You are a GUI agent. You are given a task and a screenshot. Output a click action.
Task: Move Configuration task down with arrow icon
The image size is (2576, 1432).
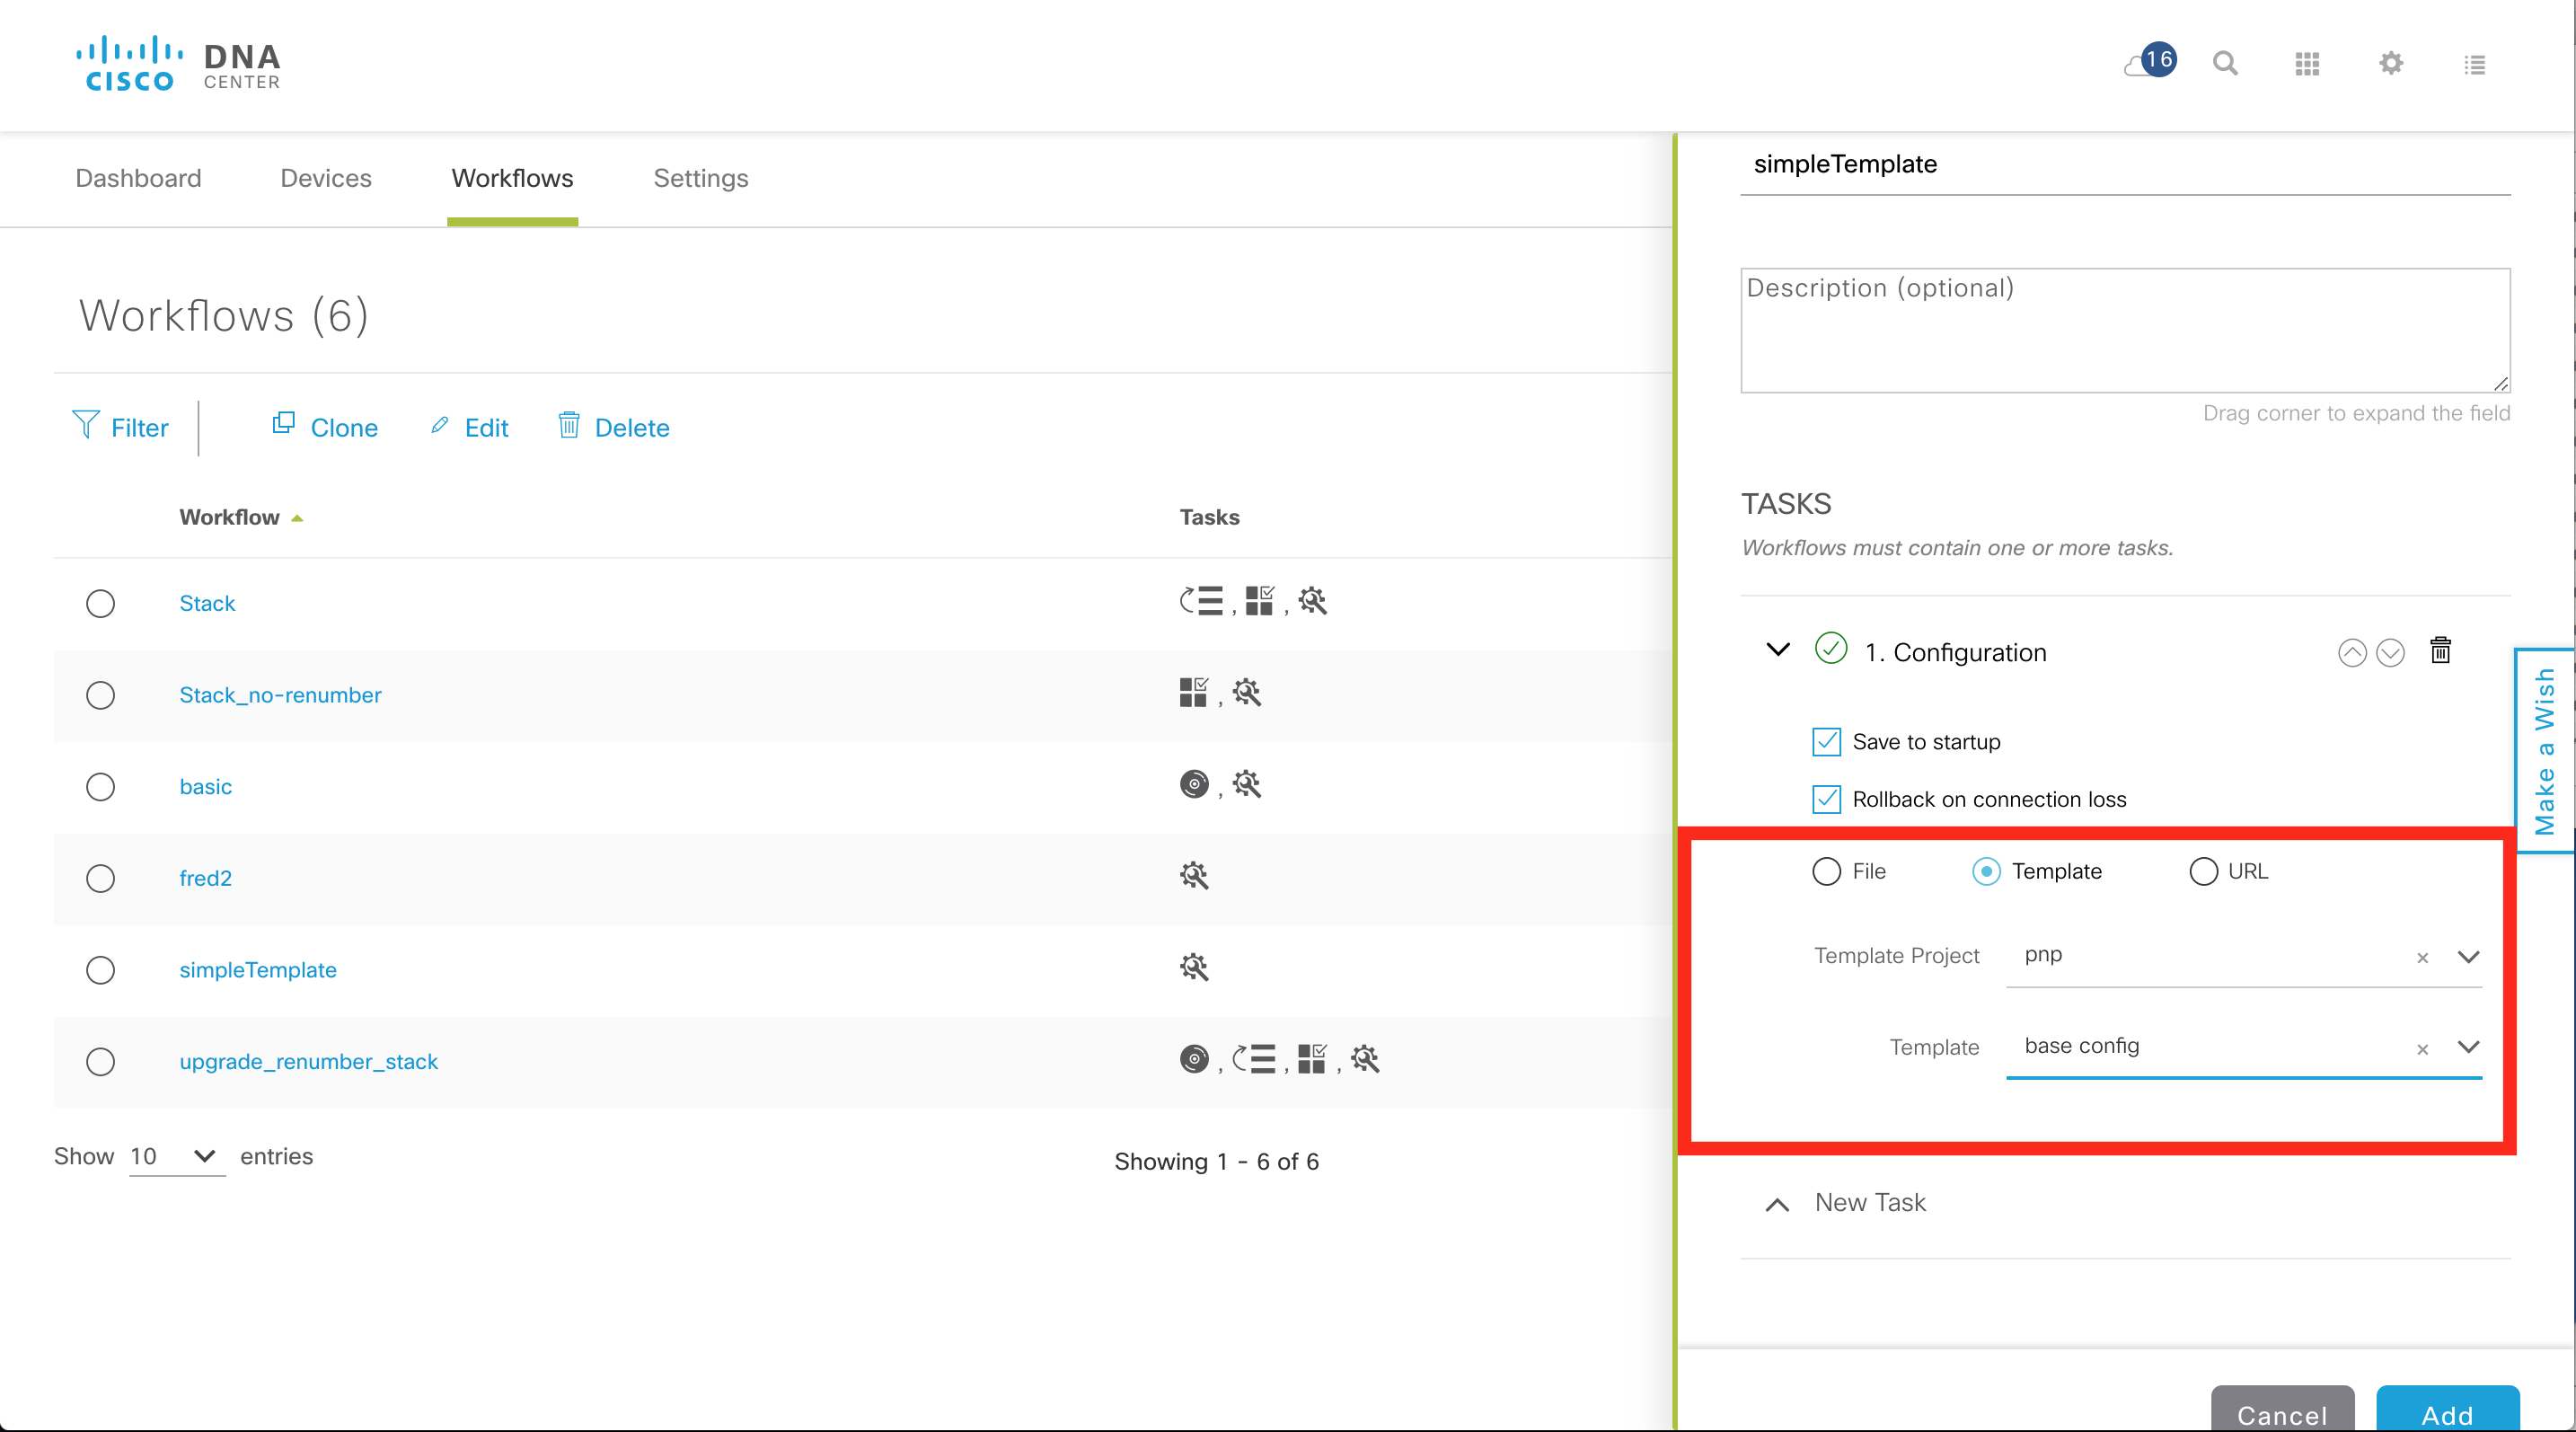point(2390,653)
